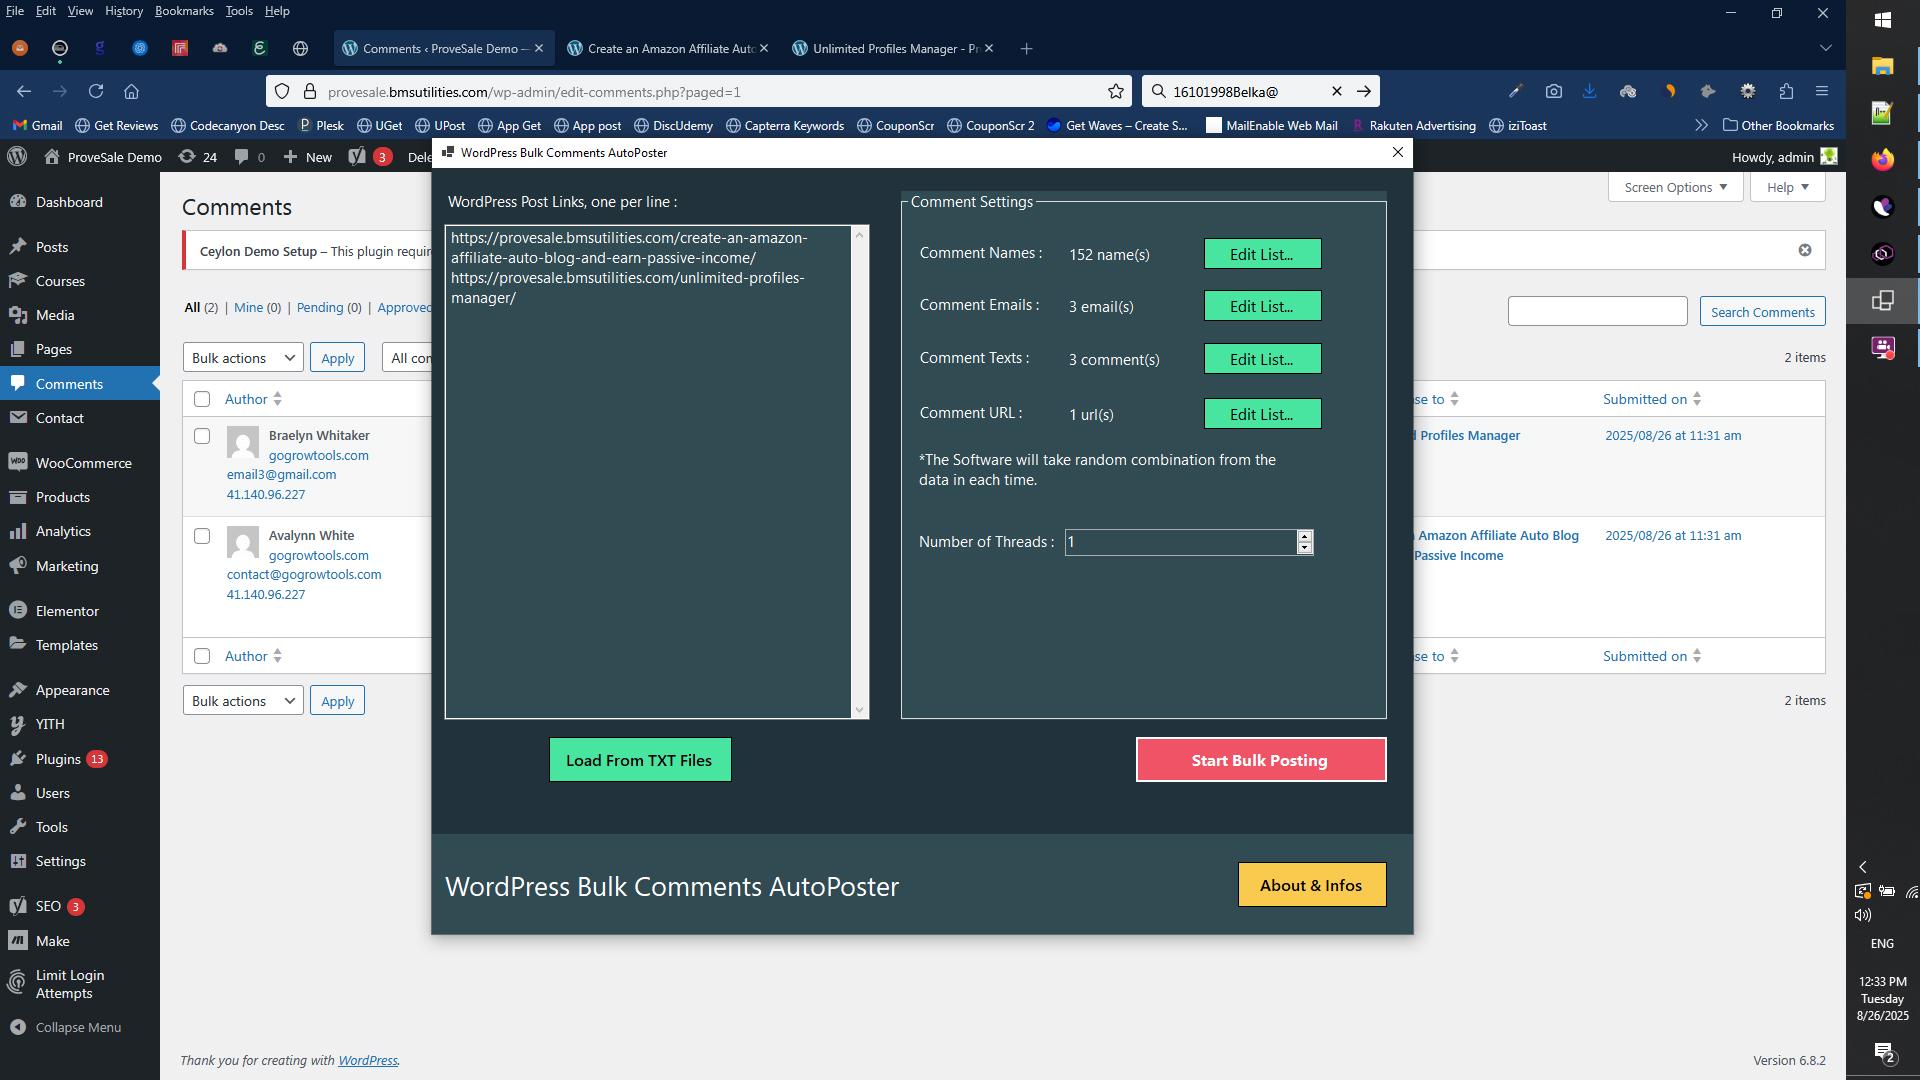Viewport: 1920px width, 1080px height.
Task: Open the WordPress logo admin menu
Action: (17, 157)
